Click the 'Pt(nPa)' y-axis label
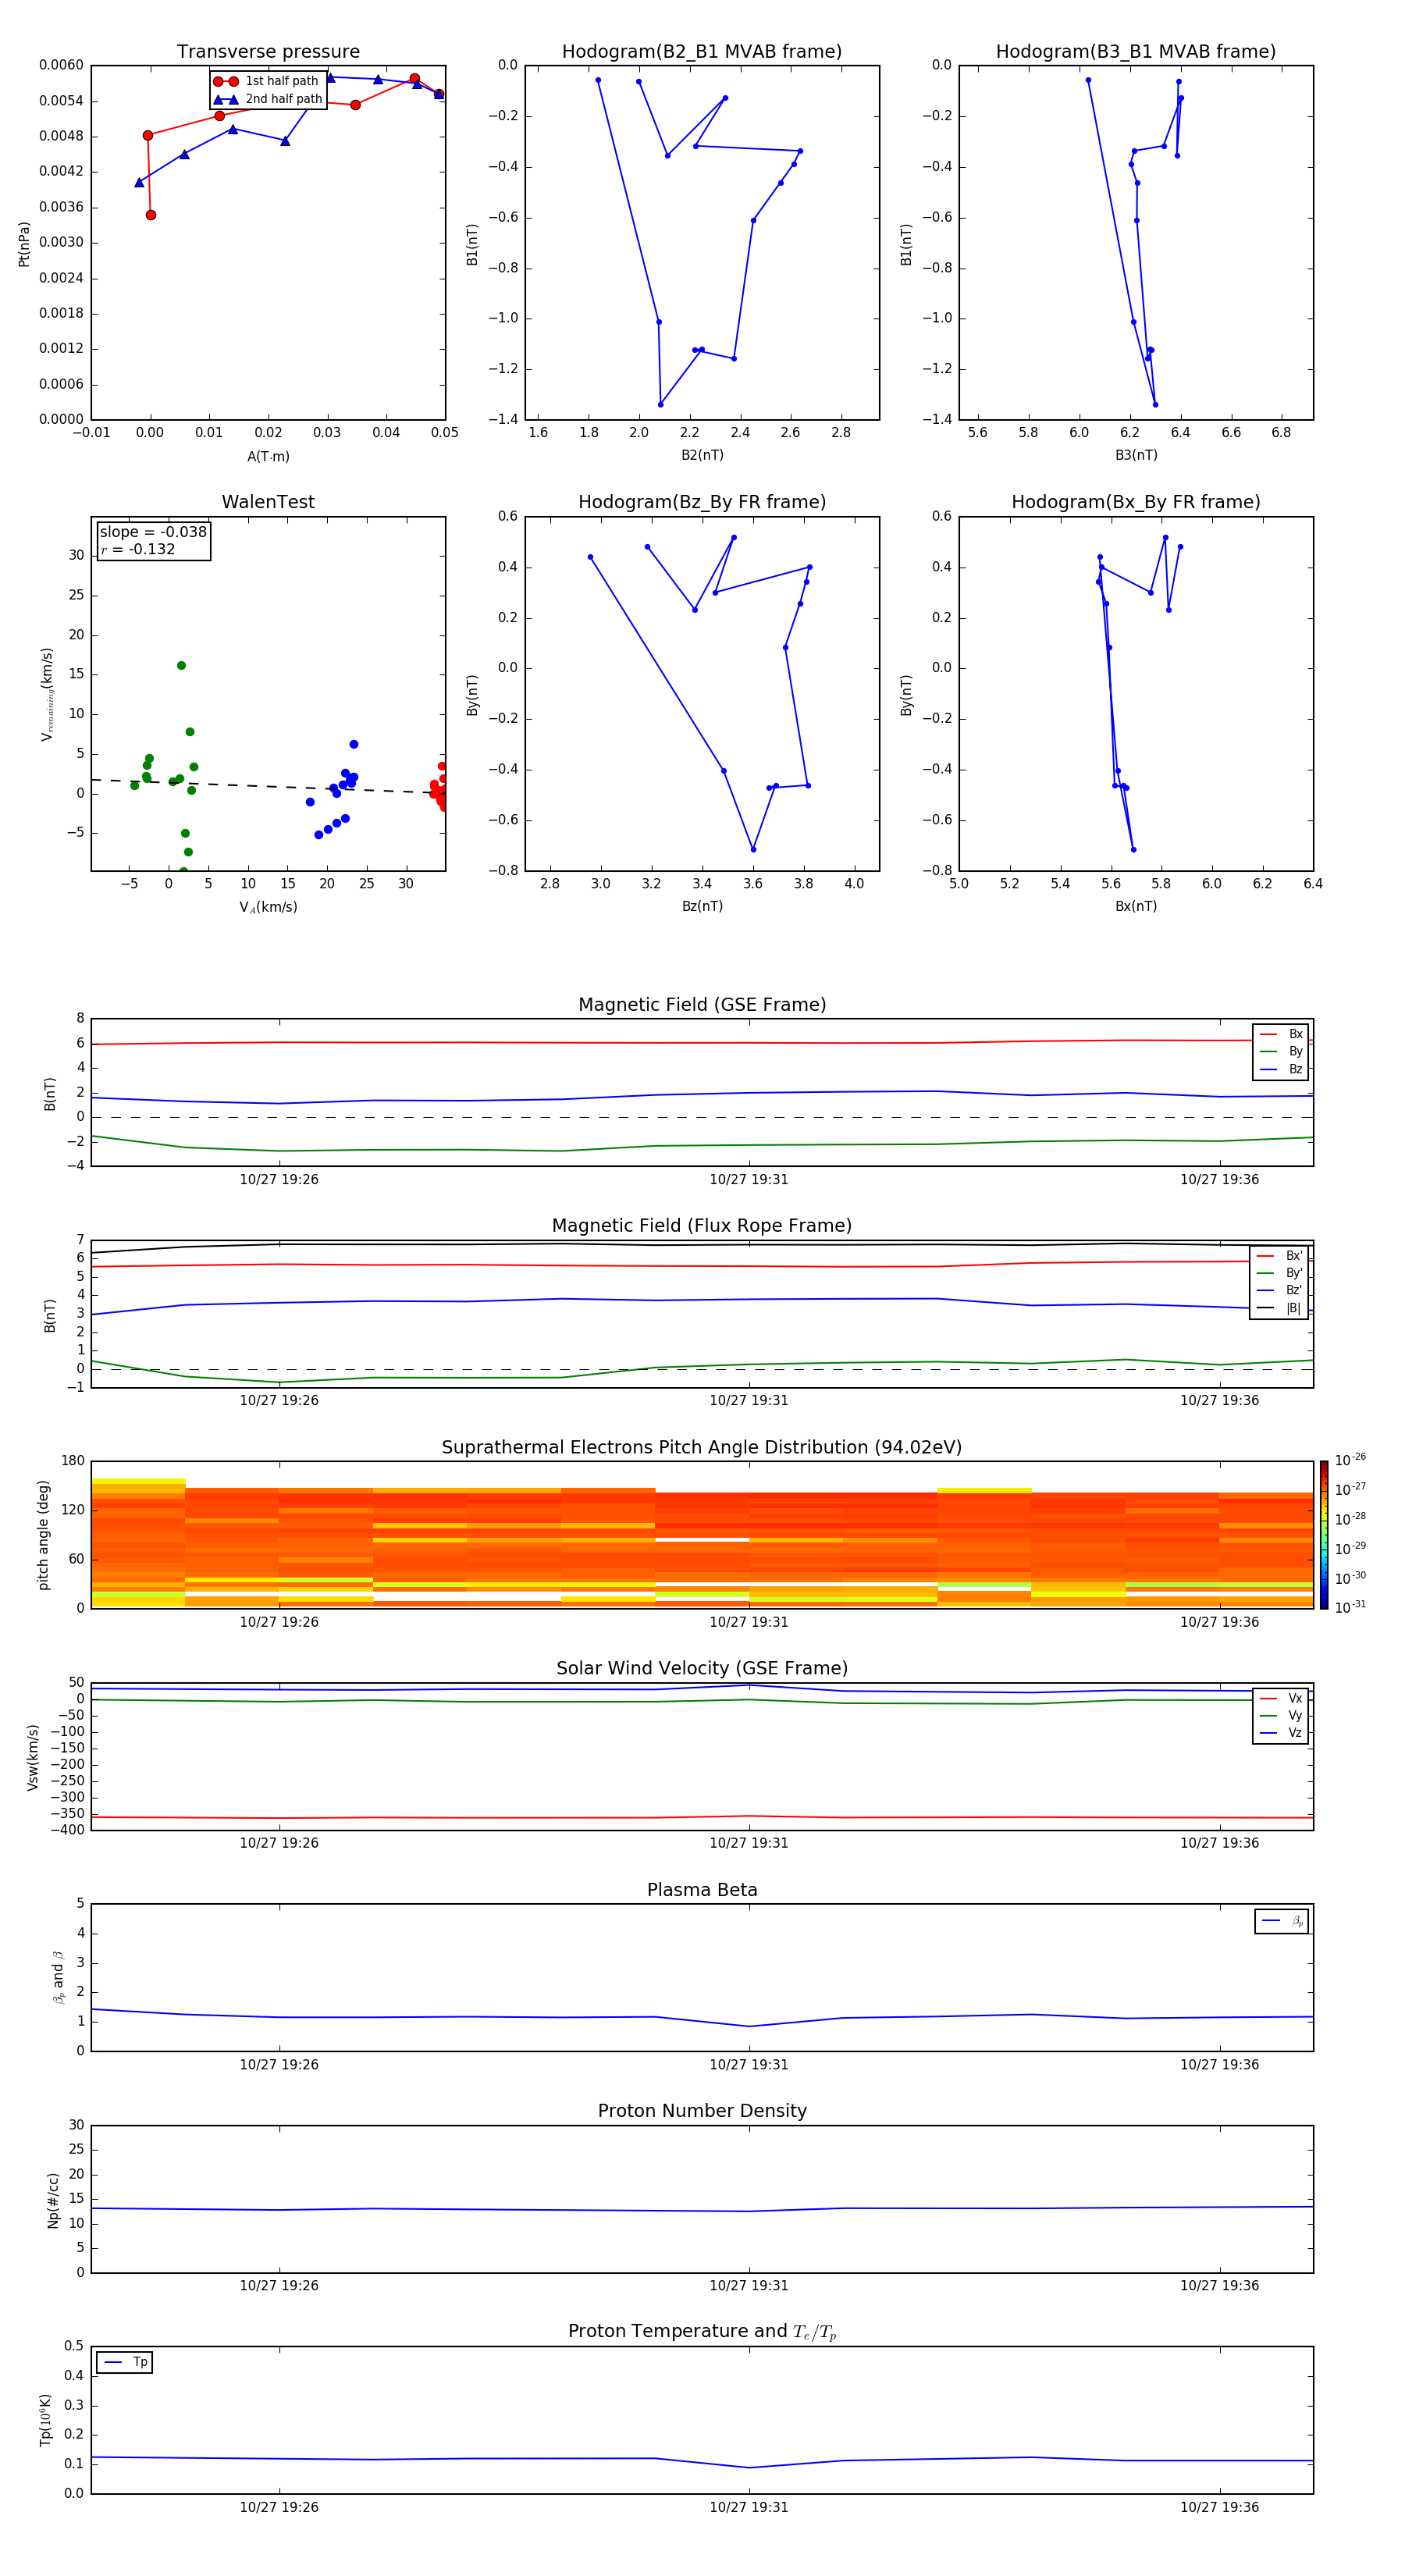The height and width of the screenshot is (2576, 1405). tap(24, 243)
